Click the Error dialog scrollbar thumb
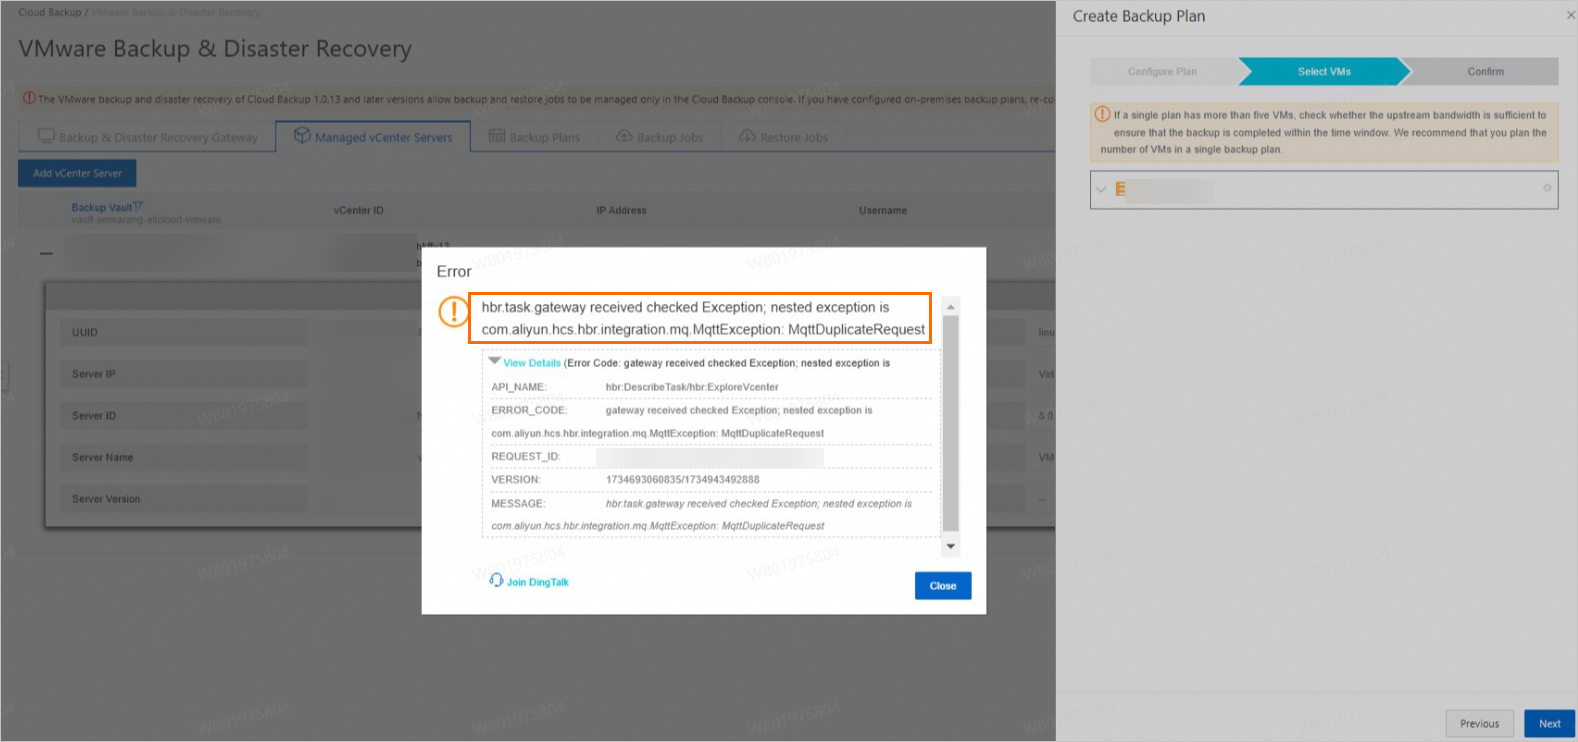 pos(950,423)
